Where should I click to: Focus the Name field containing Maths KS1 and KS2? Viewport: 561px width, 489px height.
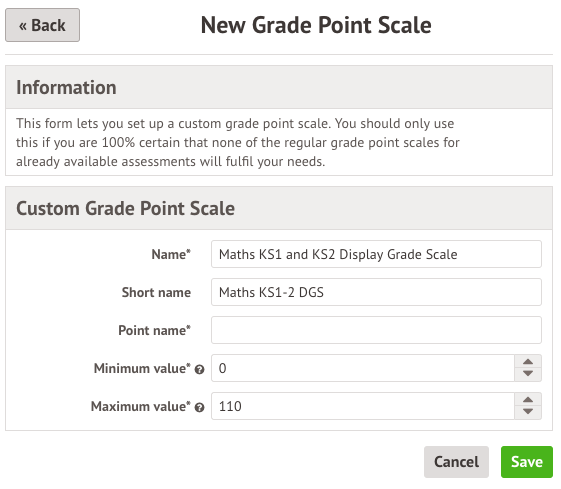pos(376,254)
